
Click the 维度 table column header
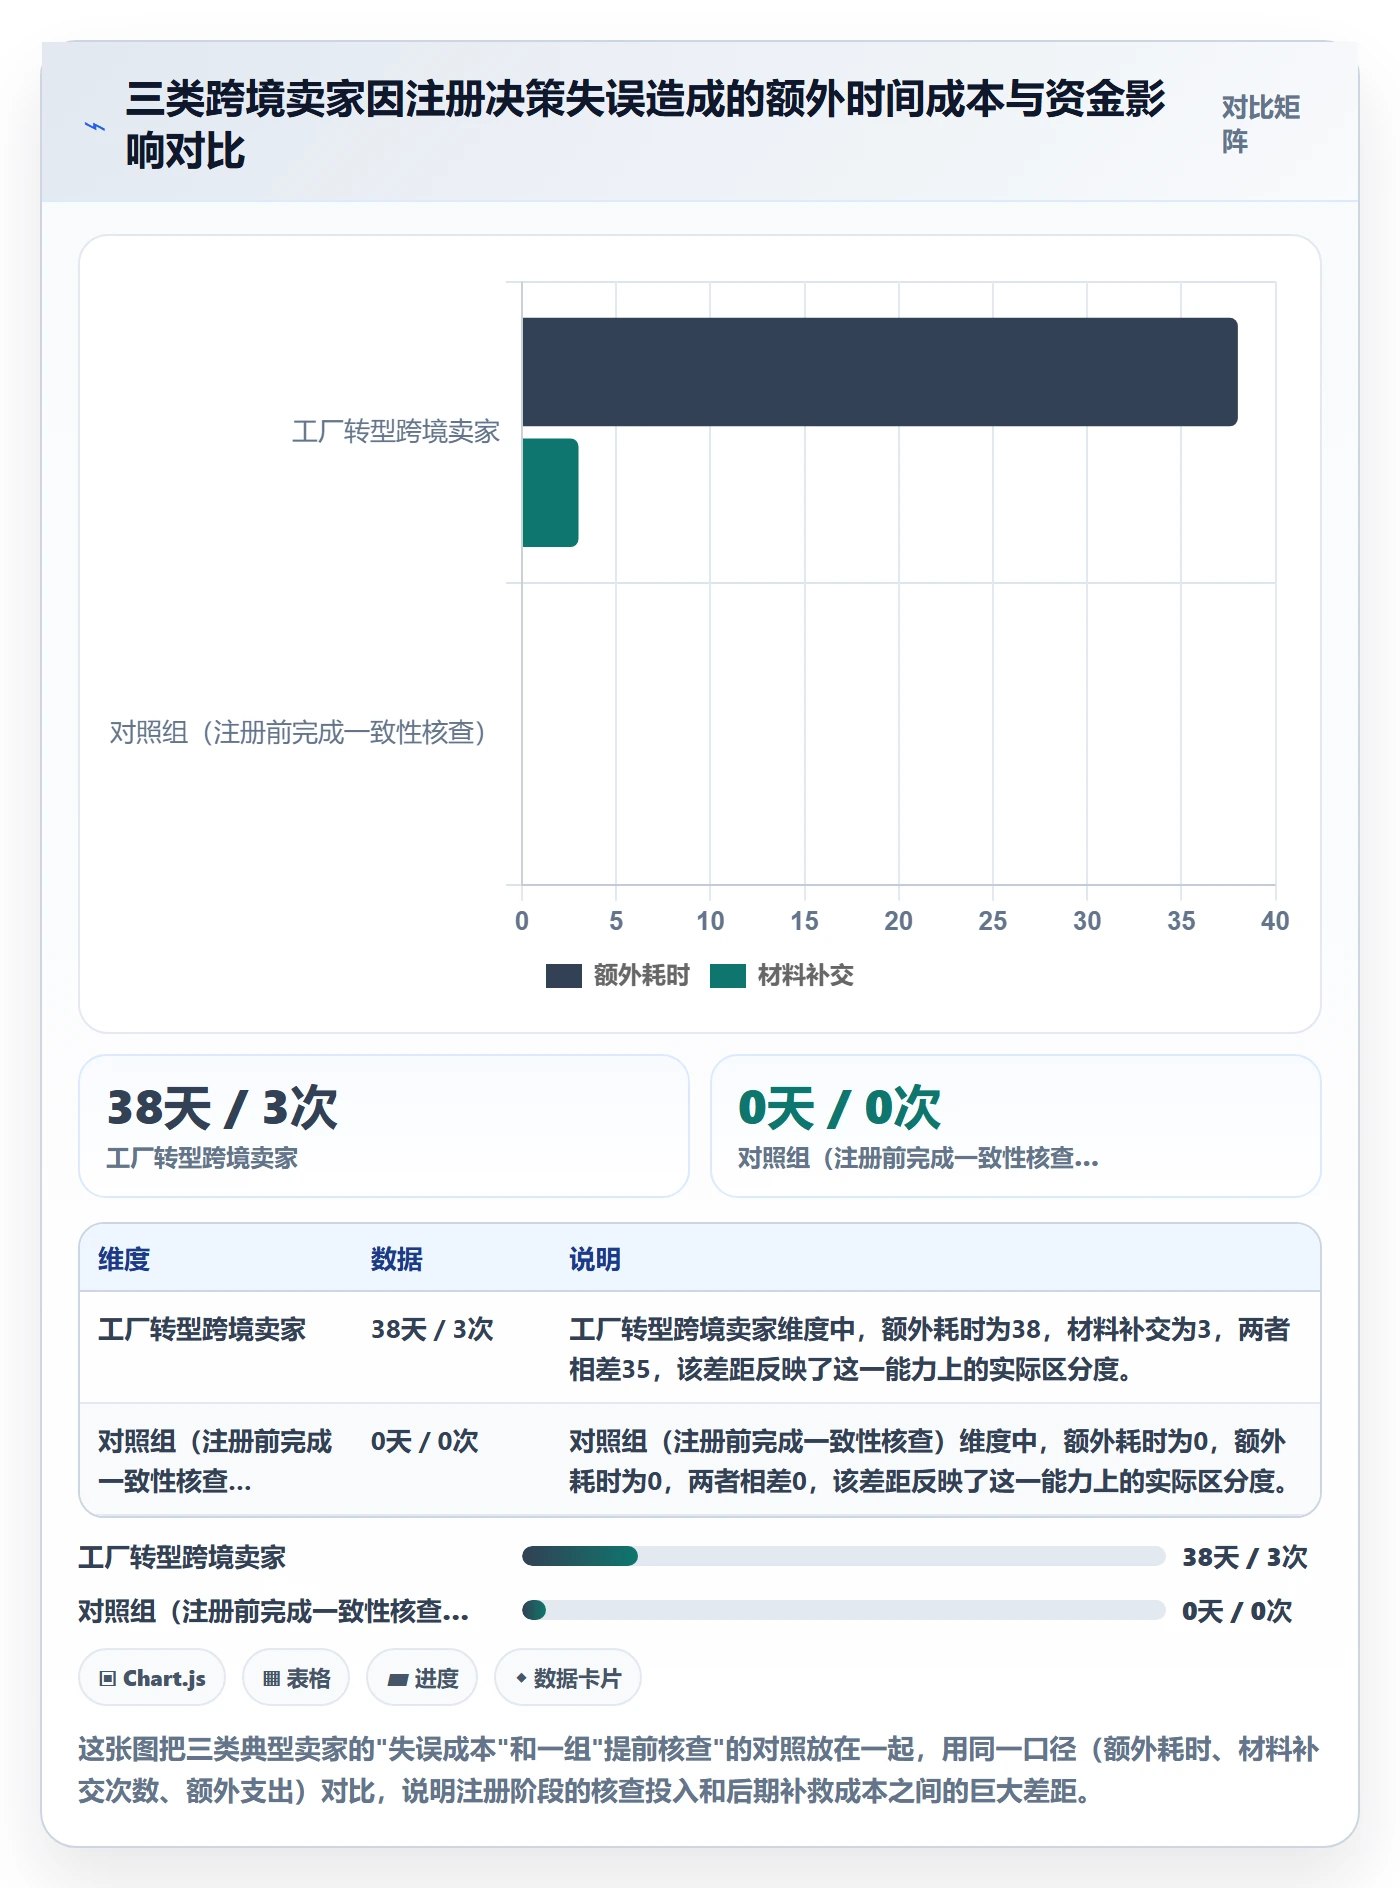pyautogui.click(x=124, y=1259)
